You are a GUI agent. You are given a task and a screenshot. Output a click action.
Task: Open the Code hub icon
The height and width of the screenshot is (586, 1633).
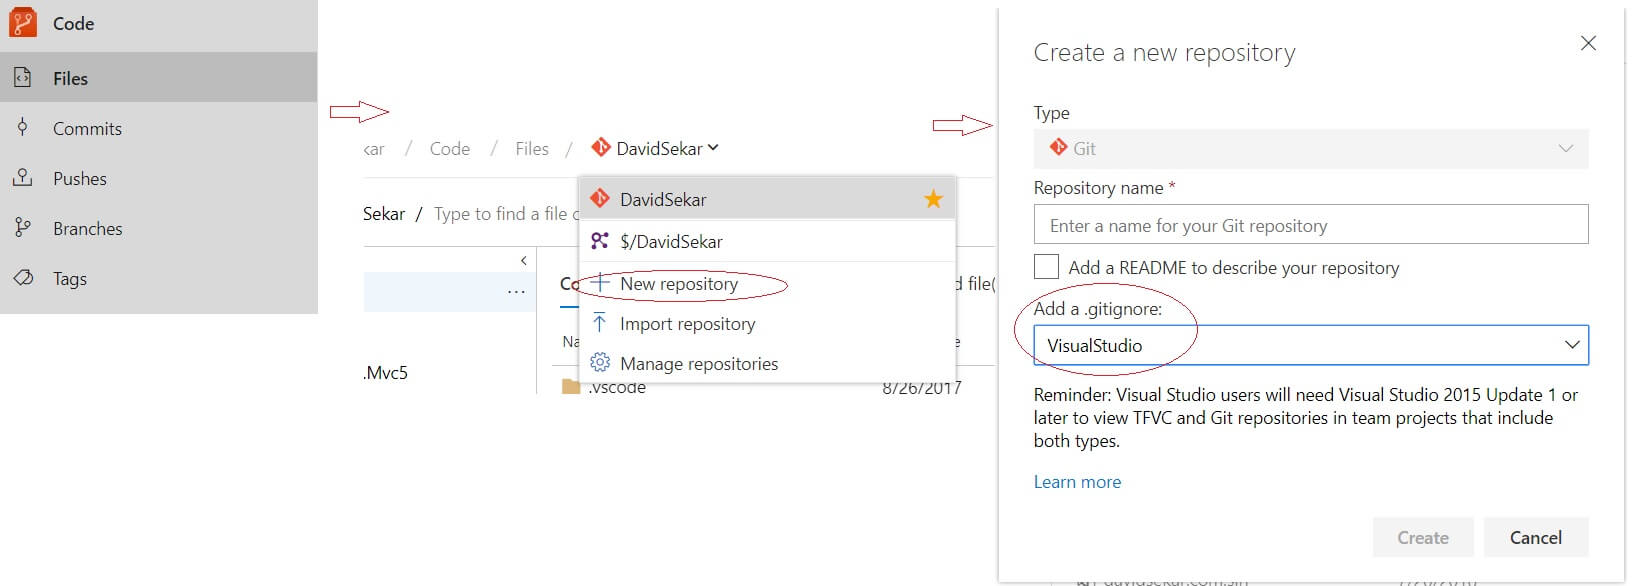pos(22,22)
